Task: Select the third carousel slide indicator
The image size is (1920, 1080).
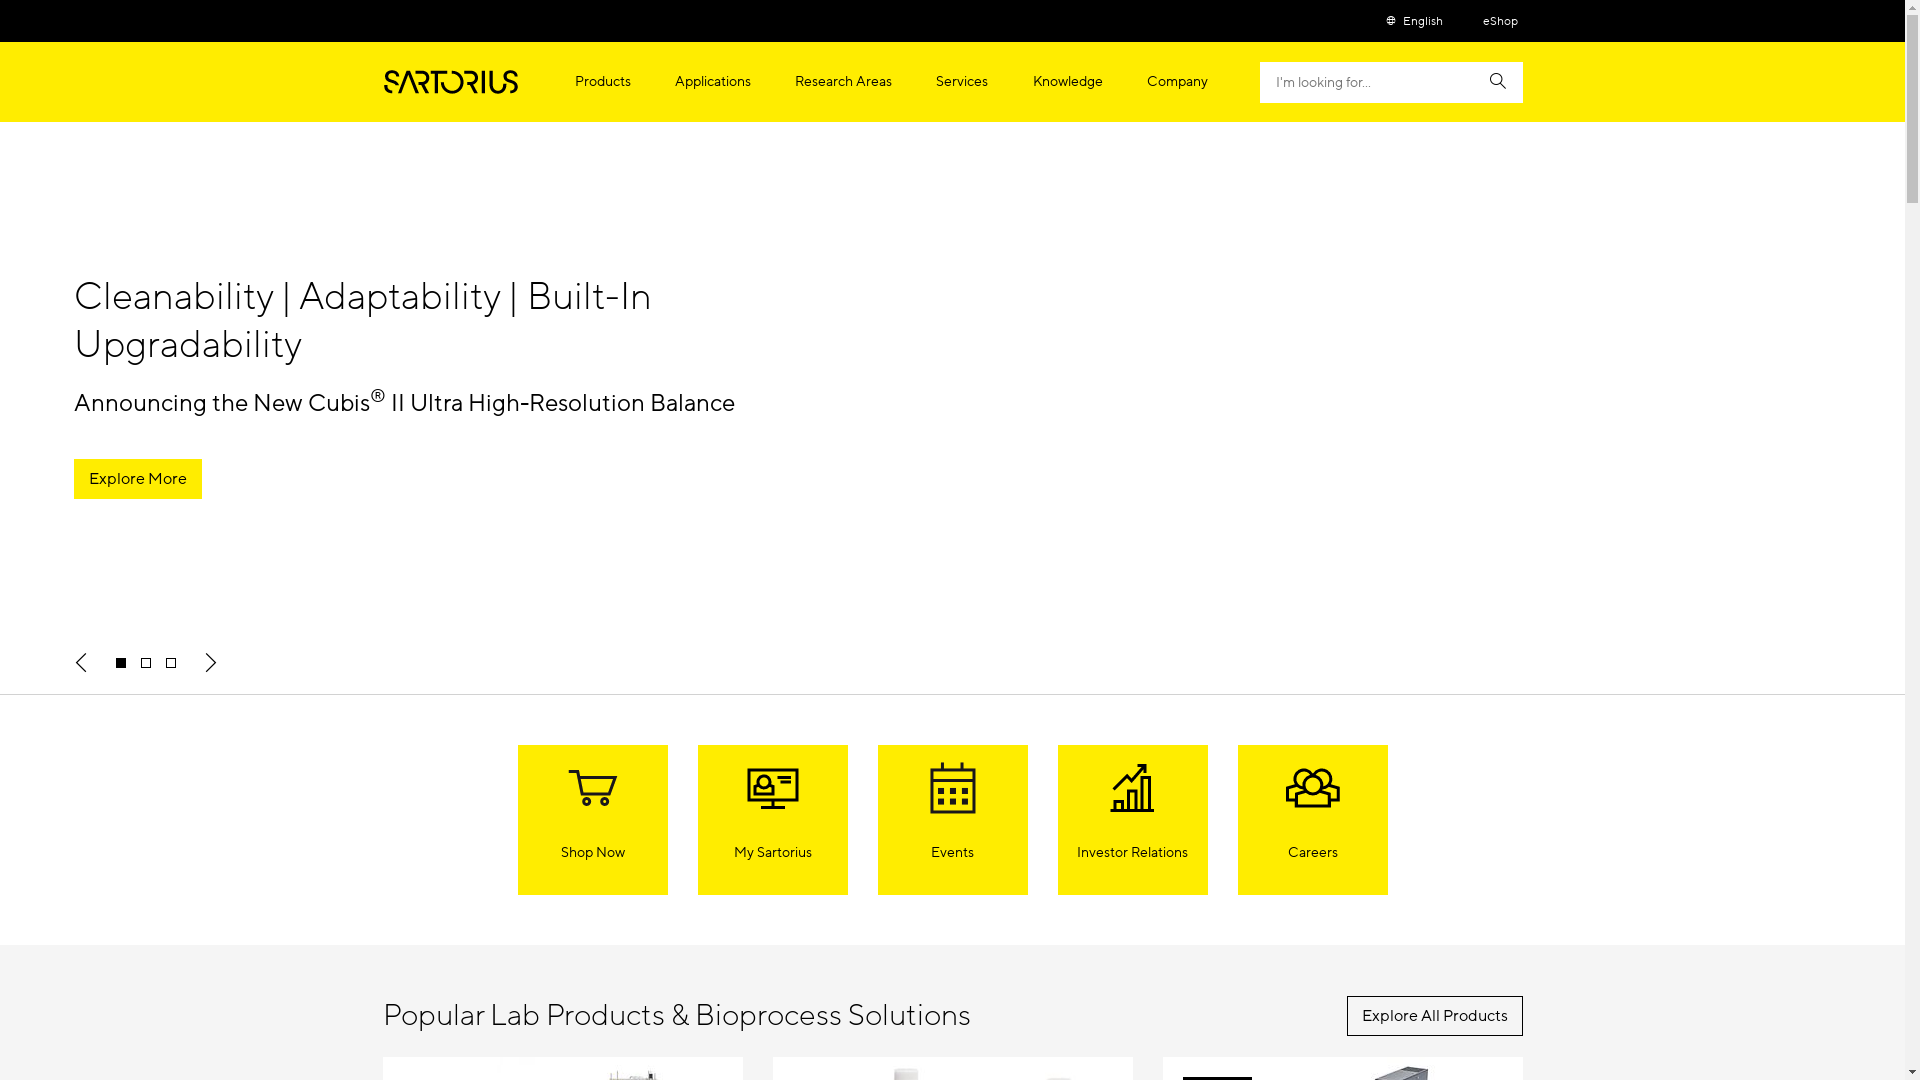Action: [171, 663]
